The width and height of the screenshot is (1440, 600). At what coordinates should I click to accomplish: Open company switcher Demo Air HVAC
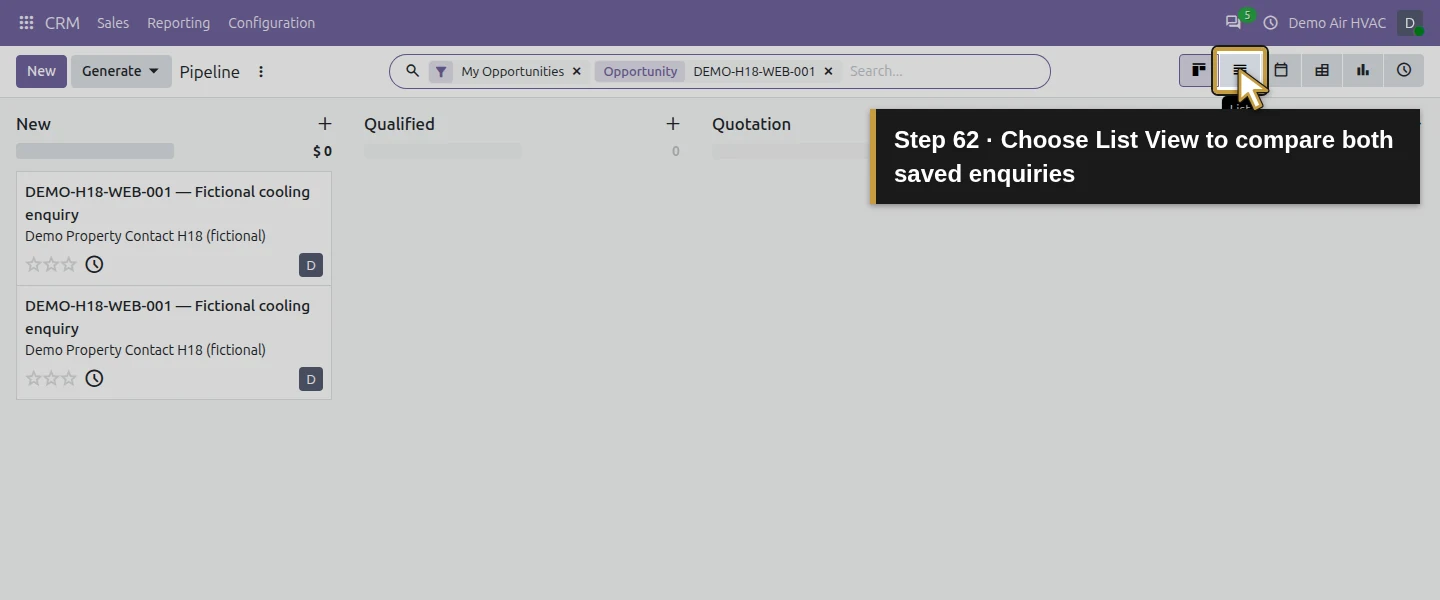point(1337,22)
